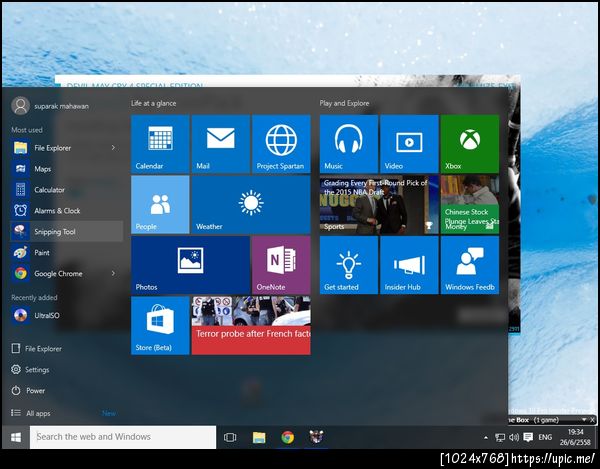Screen dimensions: 600x469
Task: Open the Insider Hub tile
Action: click(x=409, y=265)
